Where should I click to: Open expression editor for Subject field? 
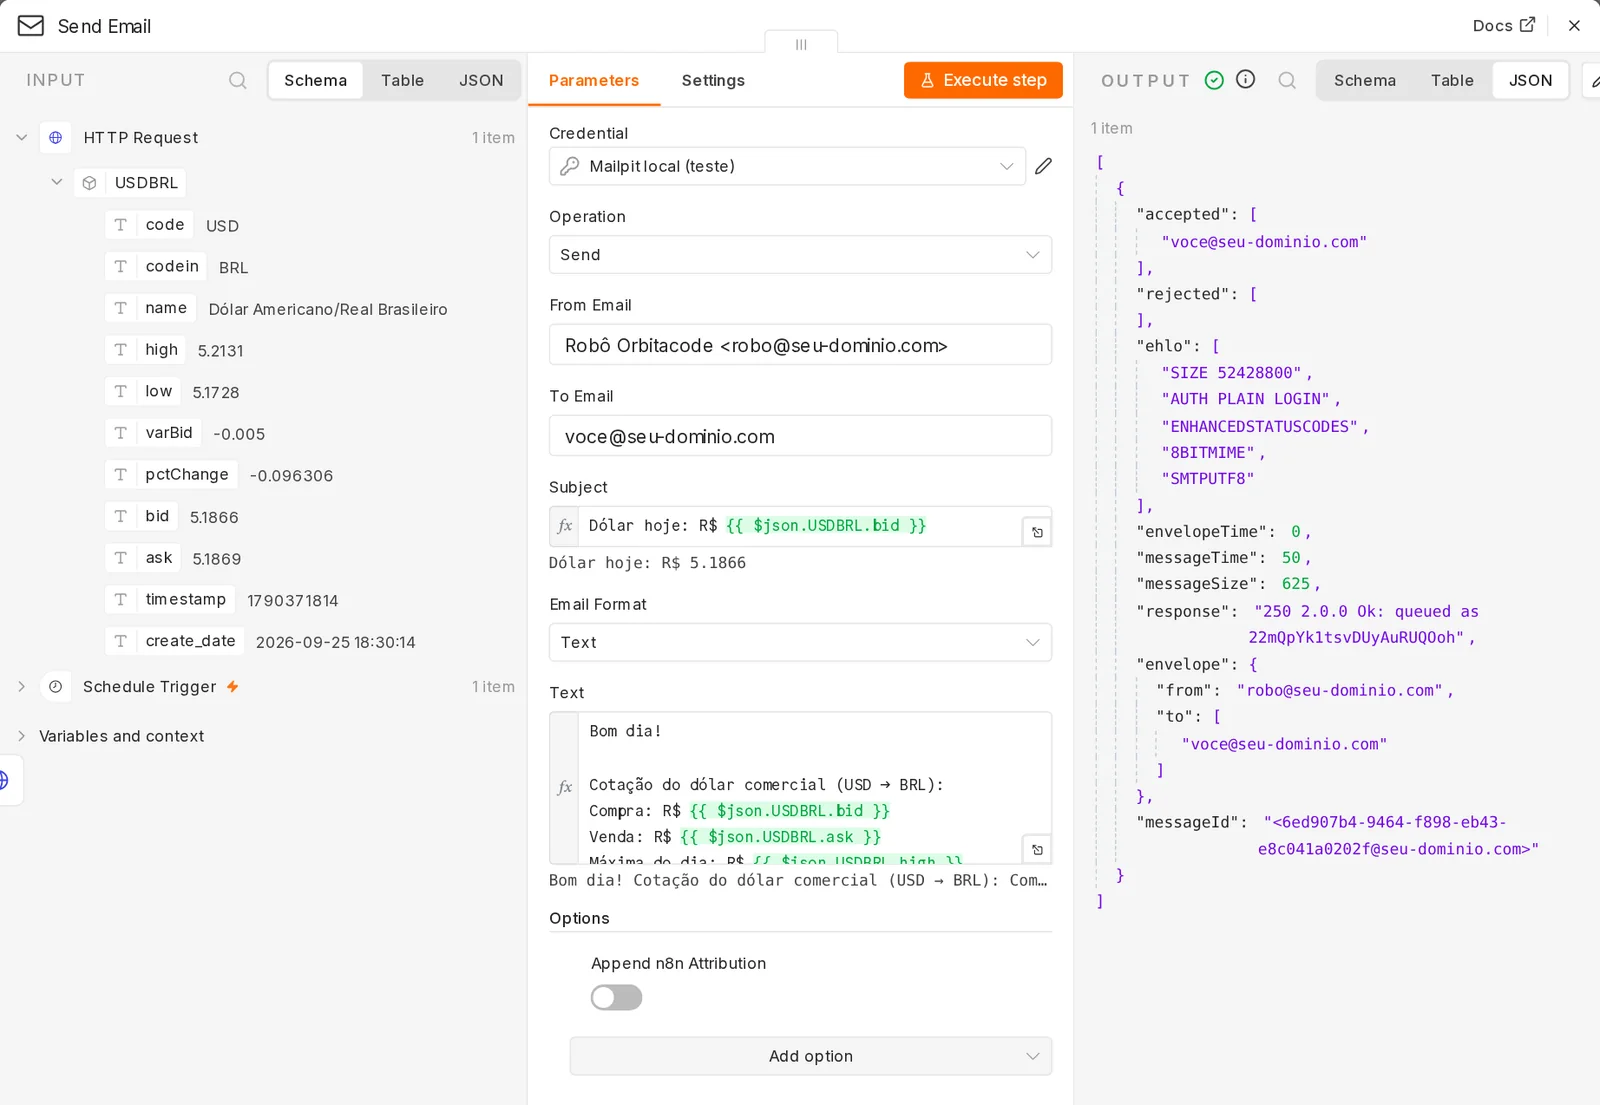pyautogui.click(x=1037, y=532)
